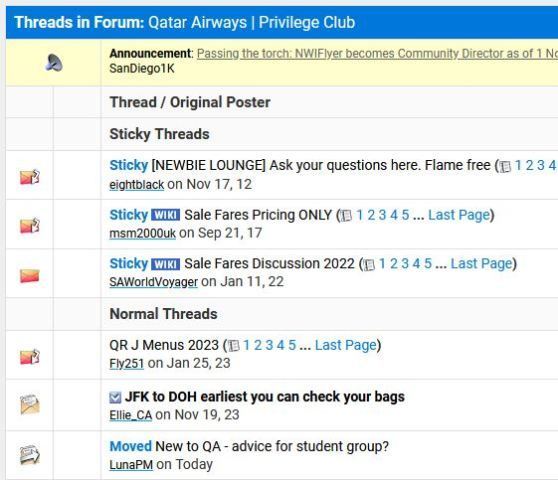The image size is (558, 480).
Task: Click the WIKI badge on Sale Fares Pricing ONLY
Action: [165, 215]
